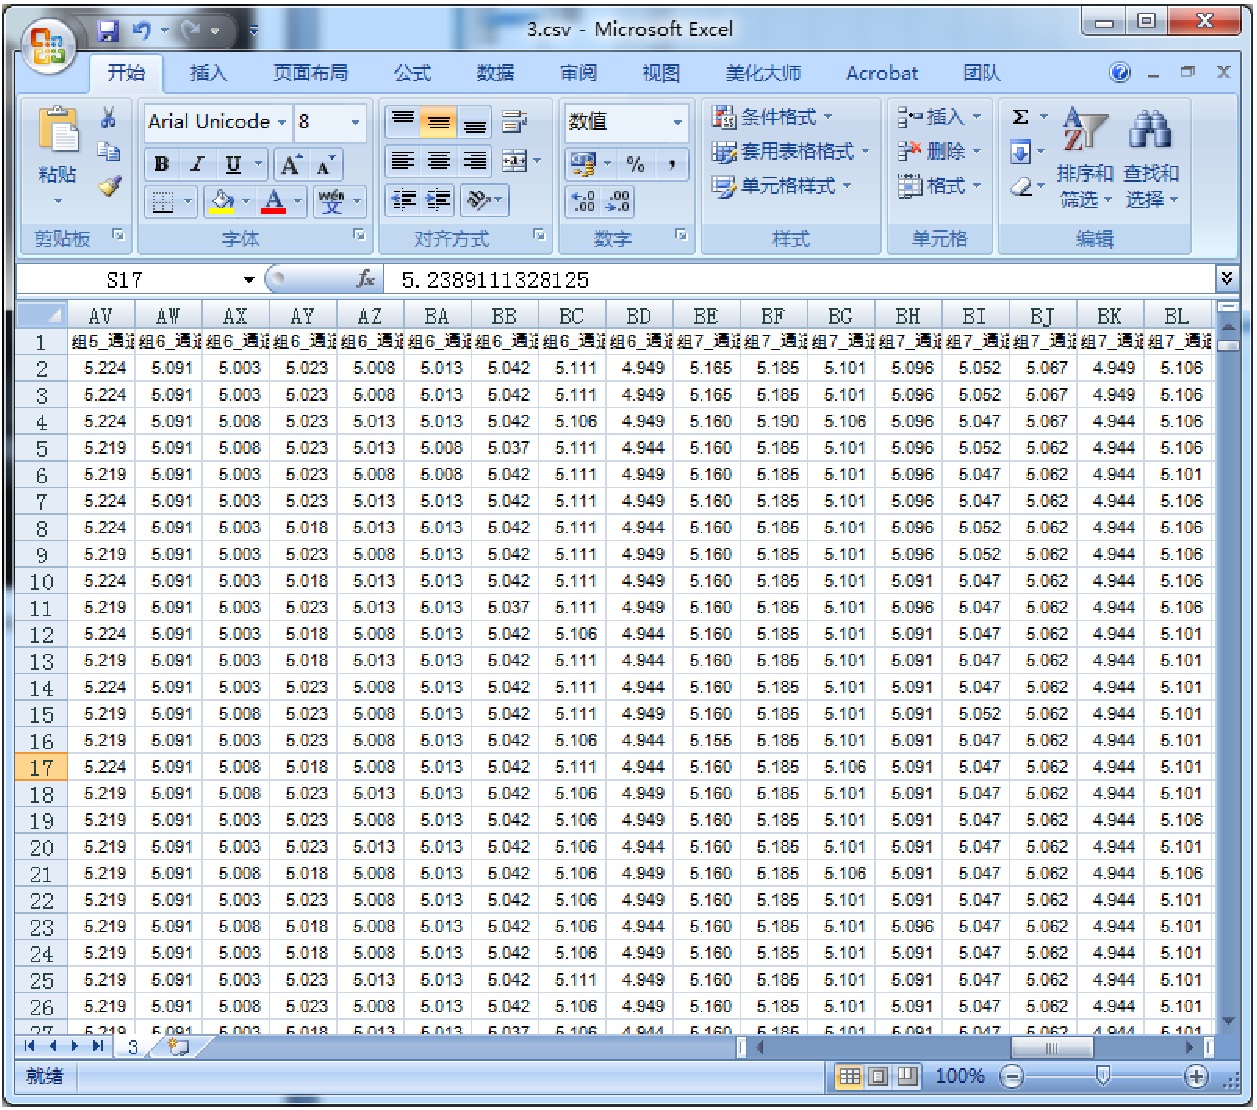The image size is (1257, 1110).
Task: Open the fill down options icon
Action: (1021, 152)
